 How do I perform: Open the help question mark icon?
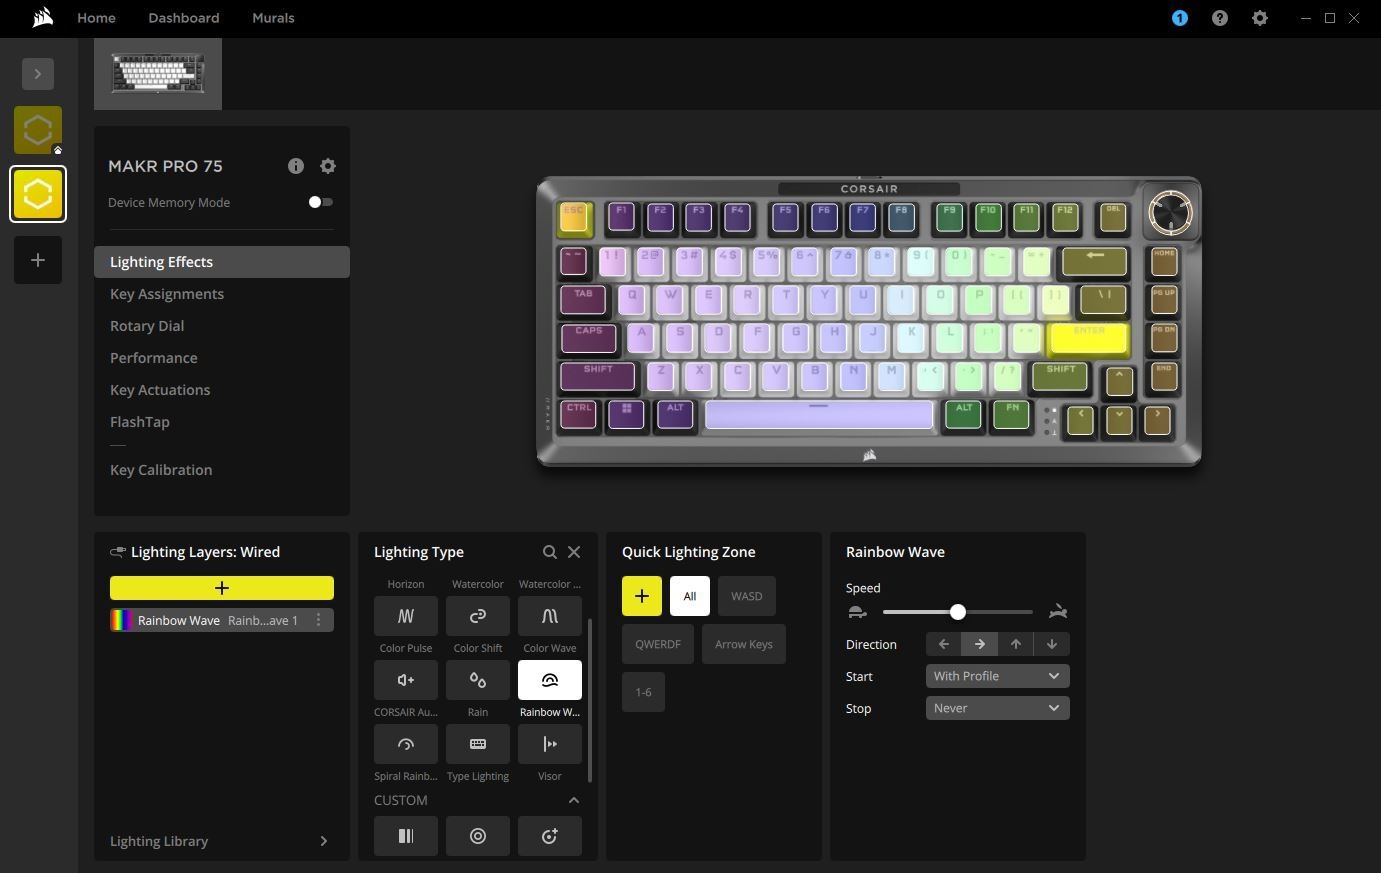(x=1220, y=18)
